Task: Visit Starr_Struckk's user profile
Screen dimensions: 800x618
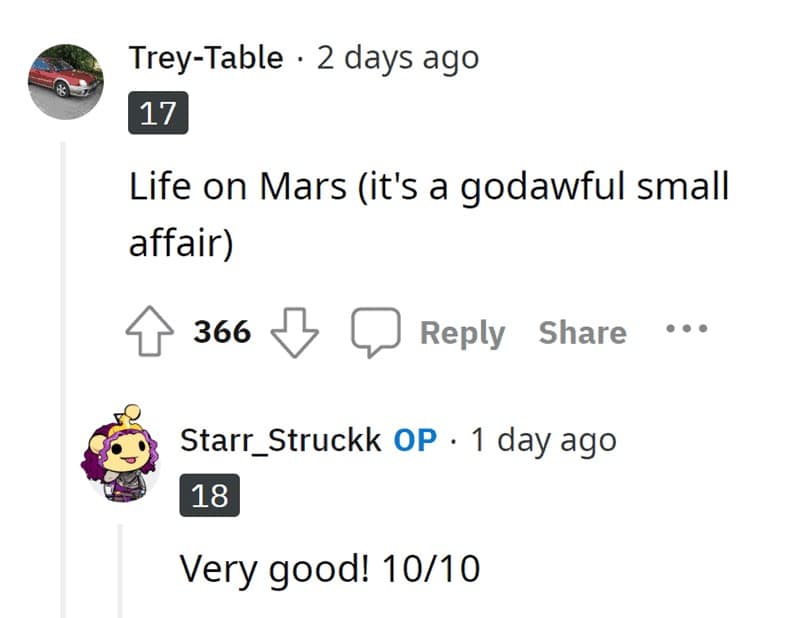Action: point(280,440)
